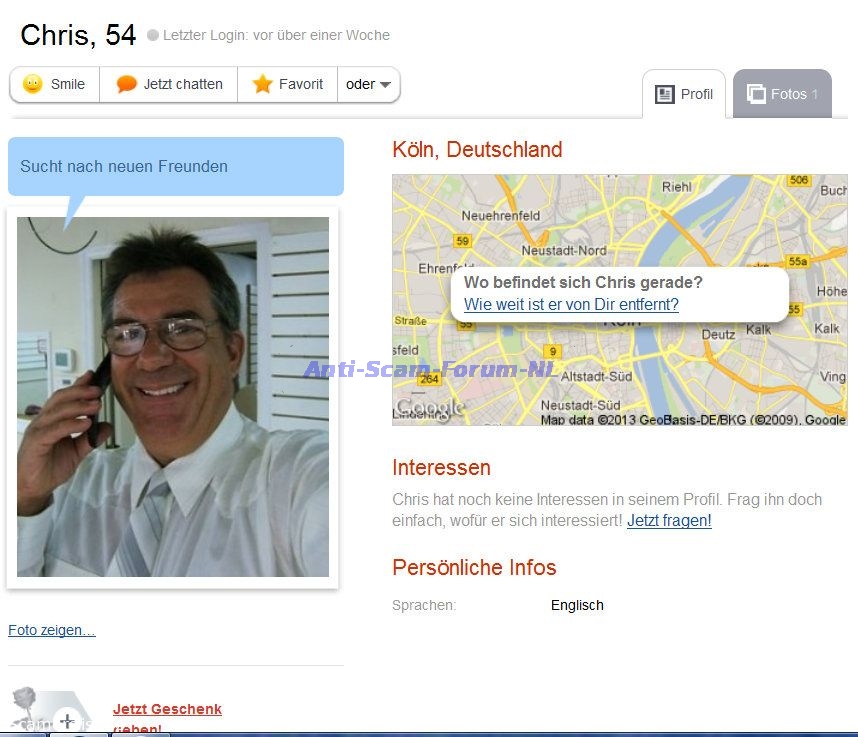Send a Smile to Chris
The height and width of the screenshot is (737, 858).
point(55,85)
